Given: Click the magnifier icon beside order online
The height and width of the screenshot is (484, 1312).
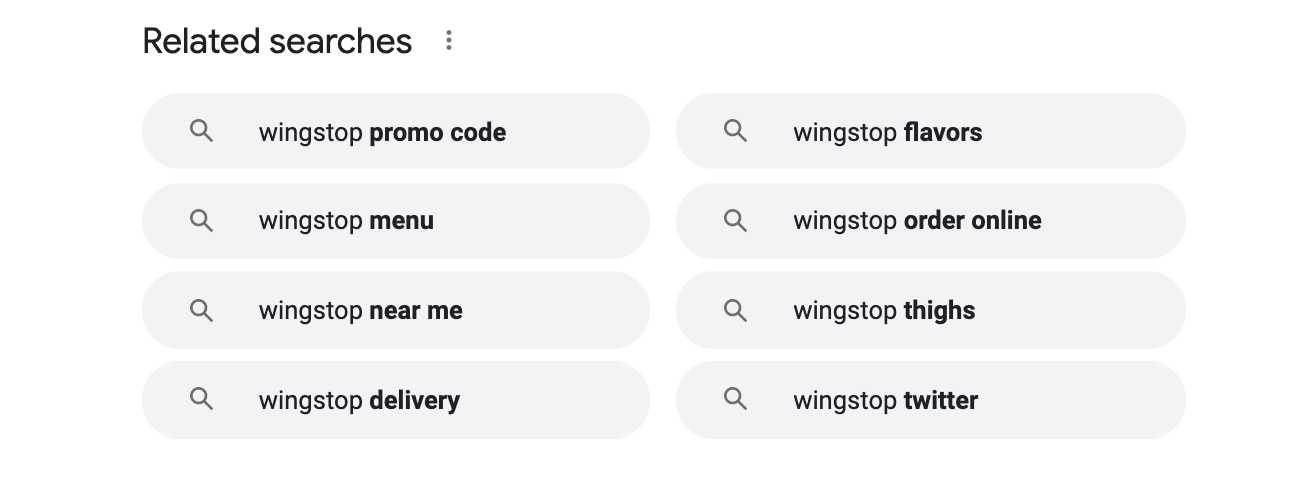Looking at the screenshot, I should pyautogui.click(x=735, y=220).
